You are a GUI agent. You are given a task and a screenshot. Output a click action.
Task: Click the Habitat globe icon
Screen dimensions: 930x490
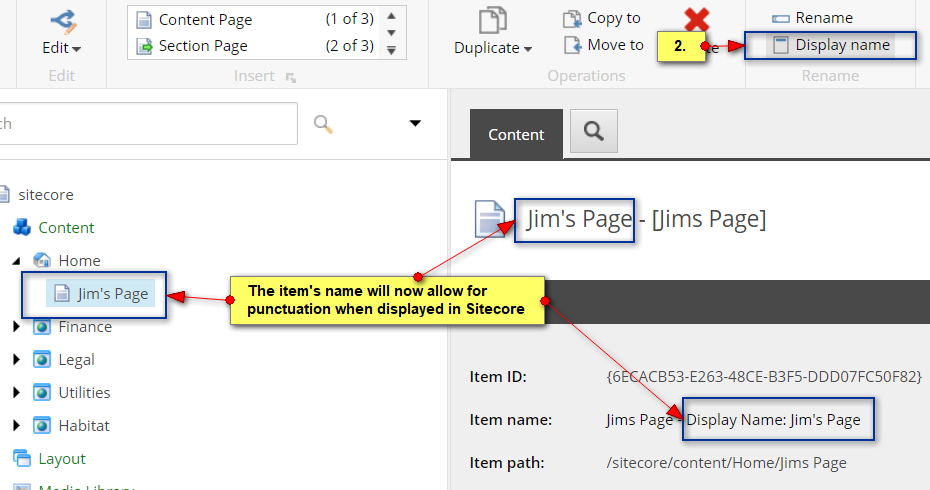[42, 425]
